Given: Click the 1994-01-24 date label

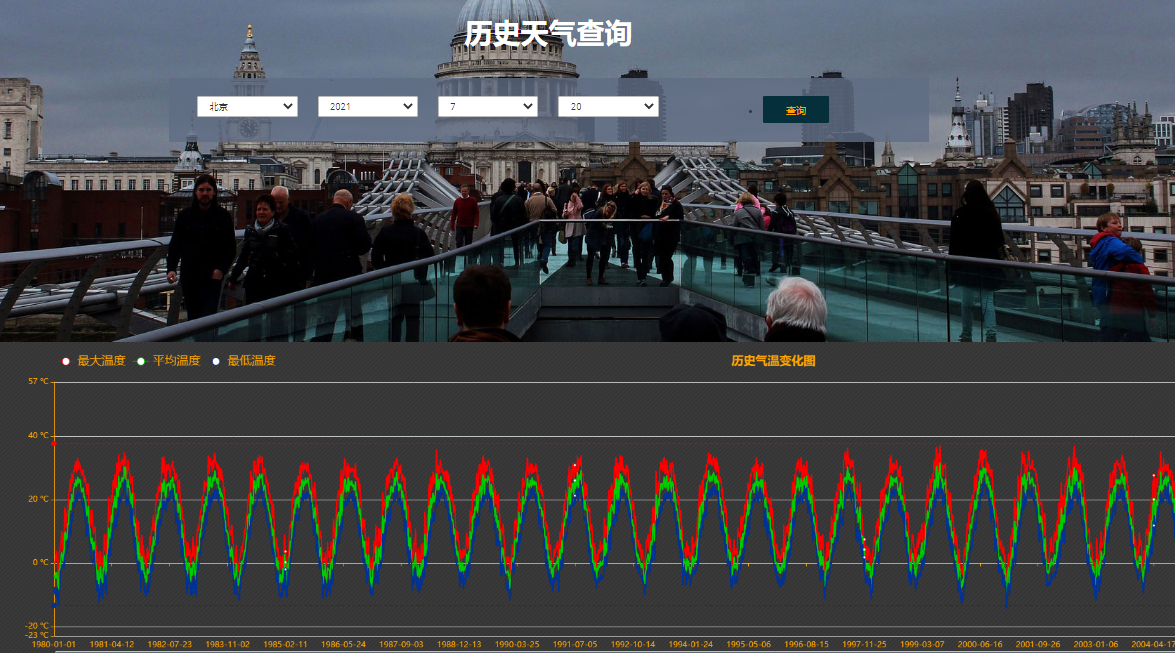Looking at the screenshot, I should (691, 644).
